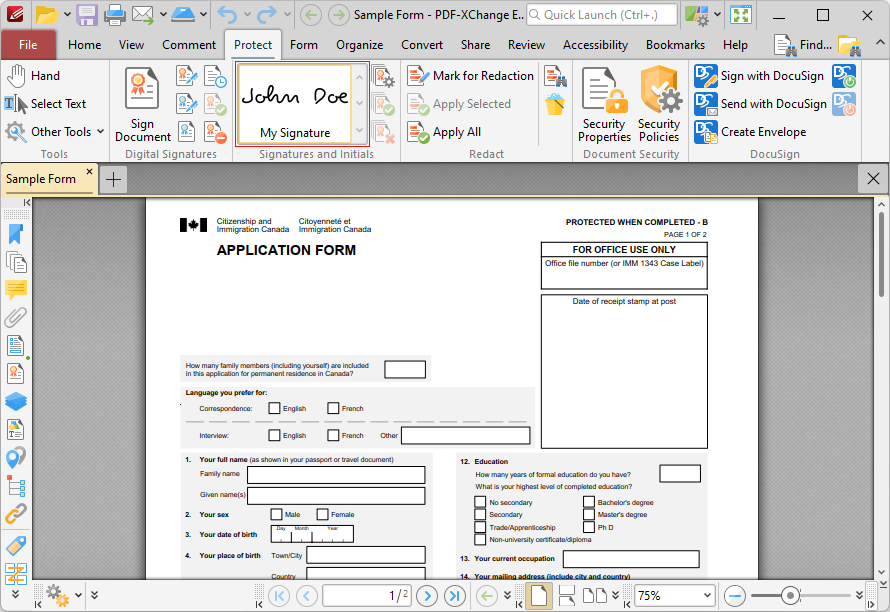Check Interview French checkbox
Viewport: 890px width, 612px height.
[x=333, y=435]
